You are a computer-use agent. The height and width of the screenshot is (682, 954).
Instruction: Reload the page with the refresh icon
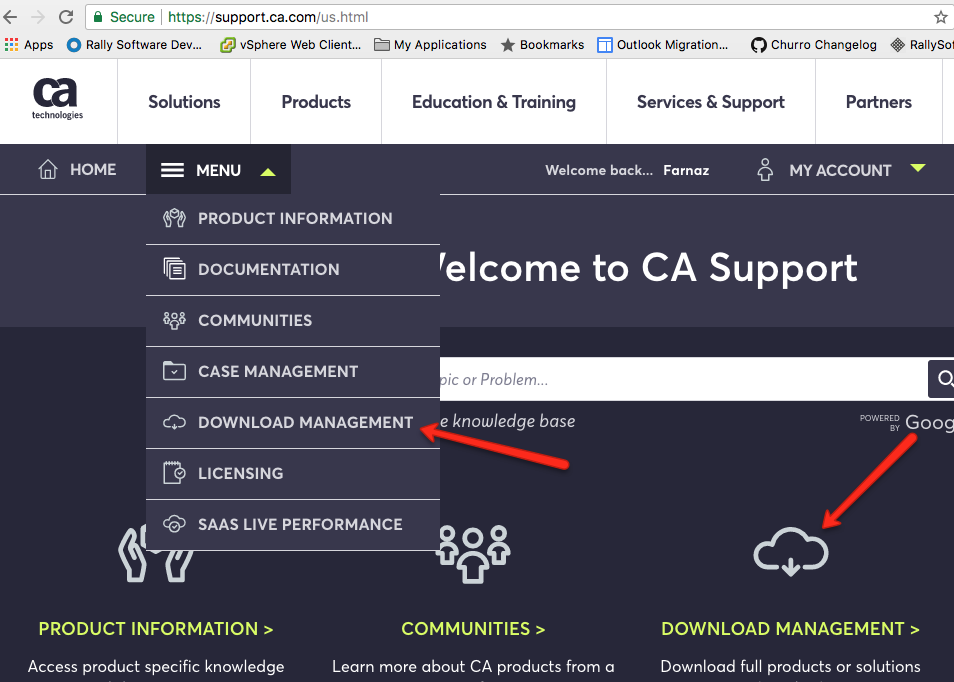66,17
